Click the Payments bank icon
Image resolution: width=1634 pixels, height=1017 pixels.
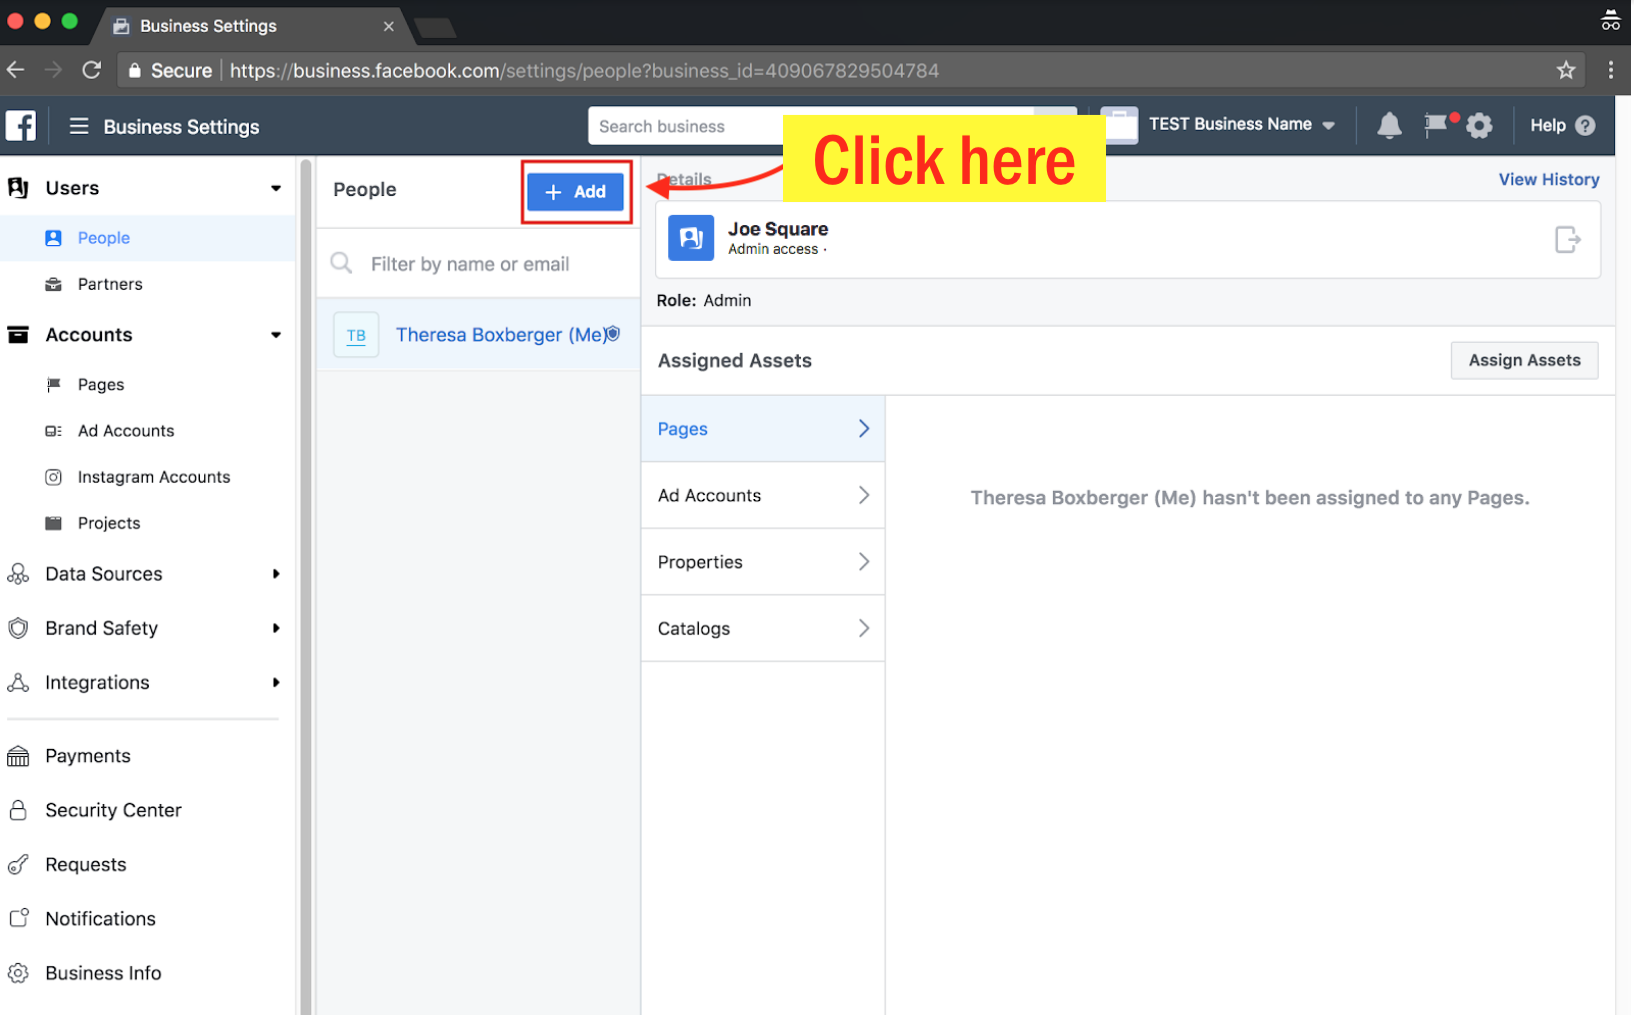tap(18, 757)
